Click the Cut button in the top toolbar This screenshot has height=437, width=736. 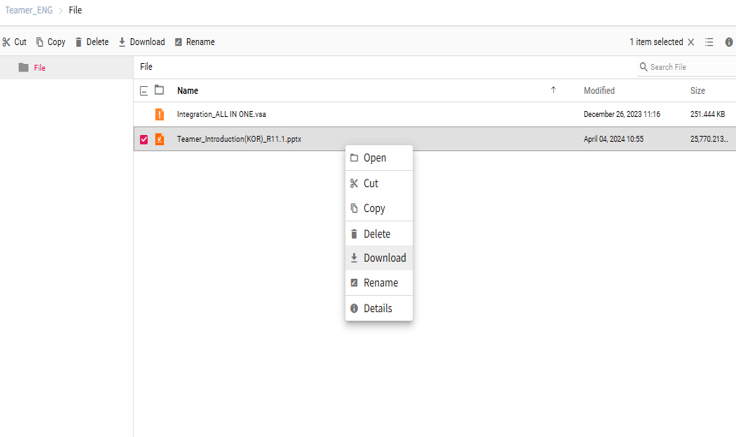click(14, 42)
